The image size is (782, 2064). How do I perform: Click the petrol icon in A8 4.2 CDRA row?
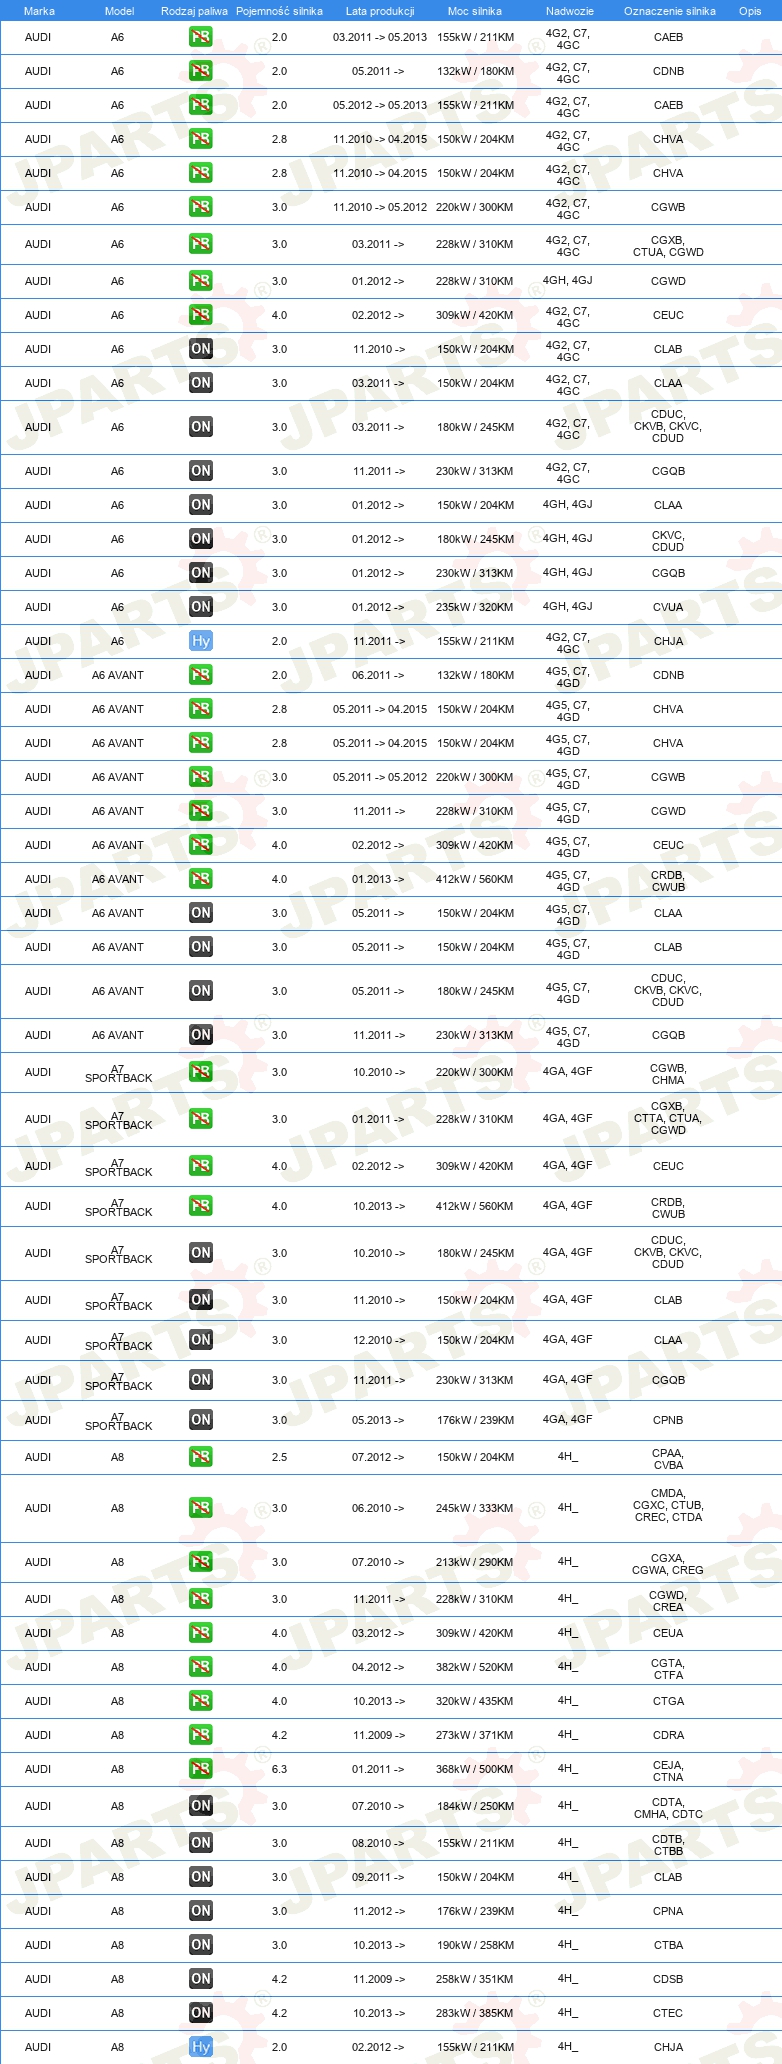click(x=201, y=1735)
